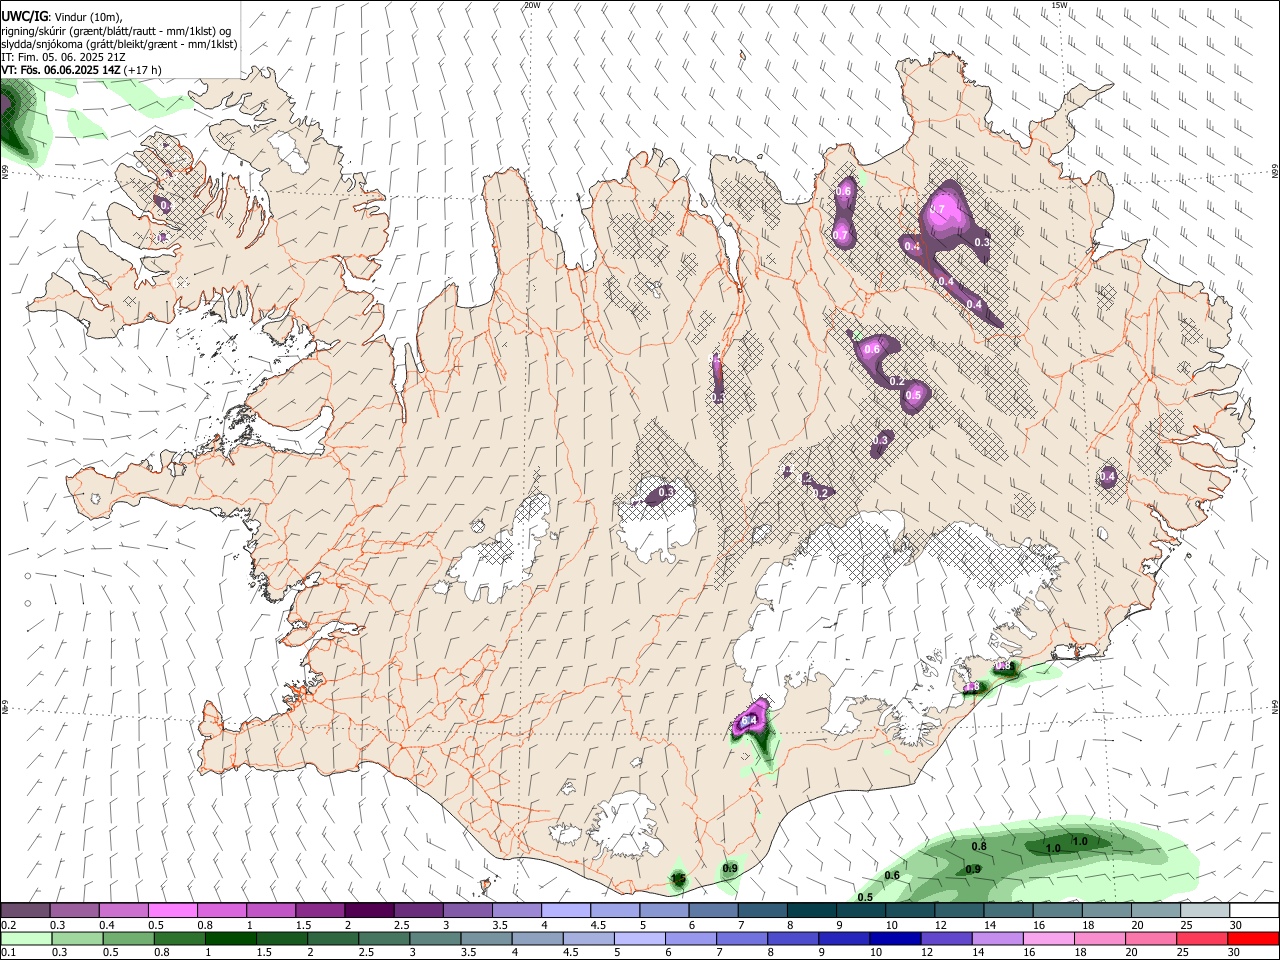Click the title line 'UWC/IG: Vindur (10m),'
Image resolution: width=1280 pixels, height=960 pixels.
pos(62,15)
